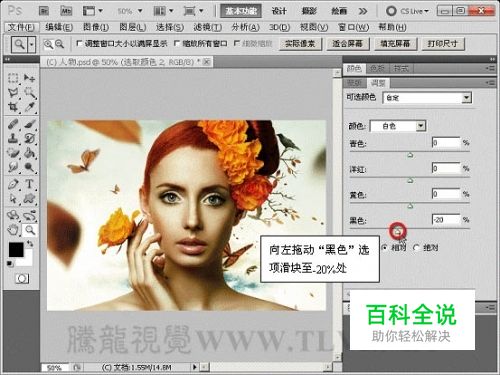Image resolution: width=500 pixels, height=375 pixels.
Task: Click the 青色 slider handle
Action: coord(410,155)
